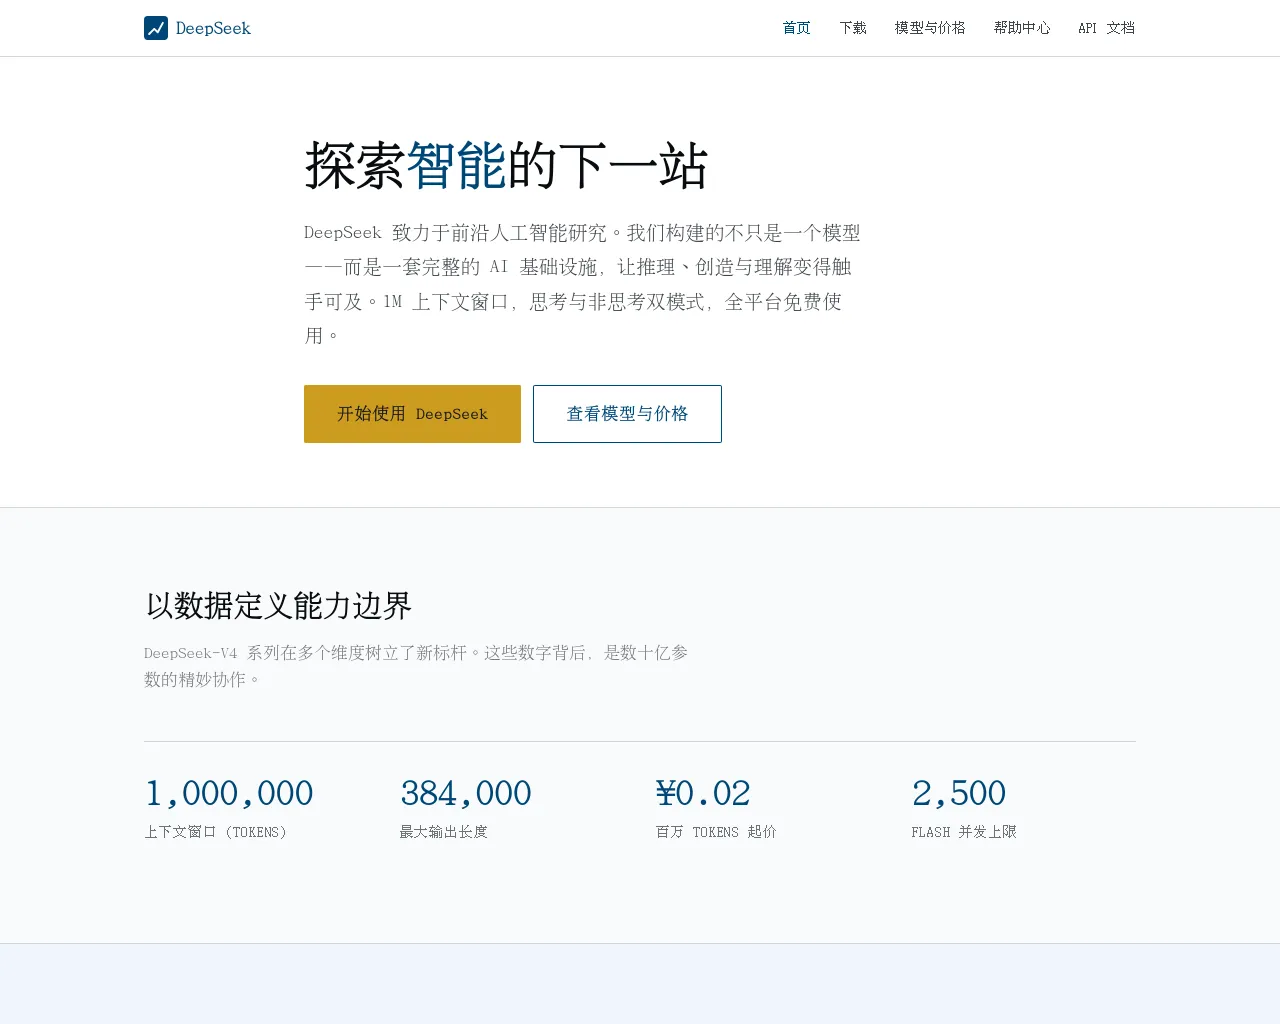Go to the 首页 nav item
The height and width of the screenshot is (1024, 1280).
[797, 28]
